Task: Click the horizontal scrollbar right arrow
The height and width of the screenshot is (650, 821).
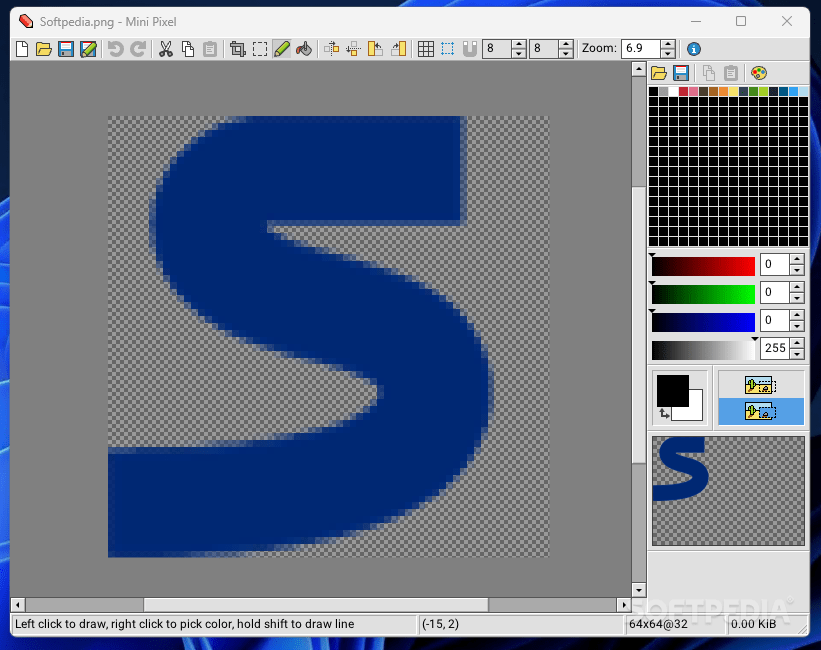Action: [x=624, y=605]
